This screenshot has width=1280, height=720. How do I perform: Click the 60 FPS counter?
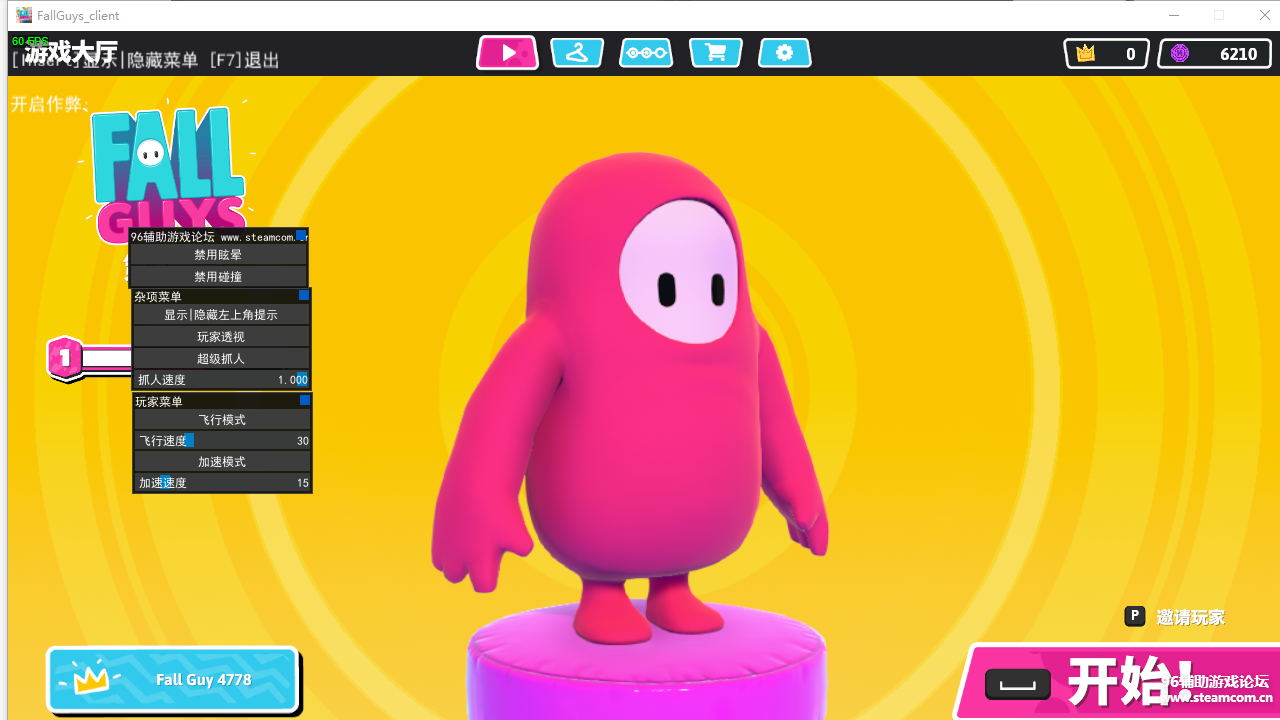[x=30, y=41]
